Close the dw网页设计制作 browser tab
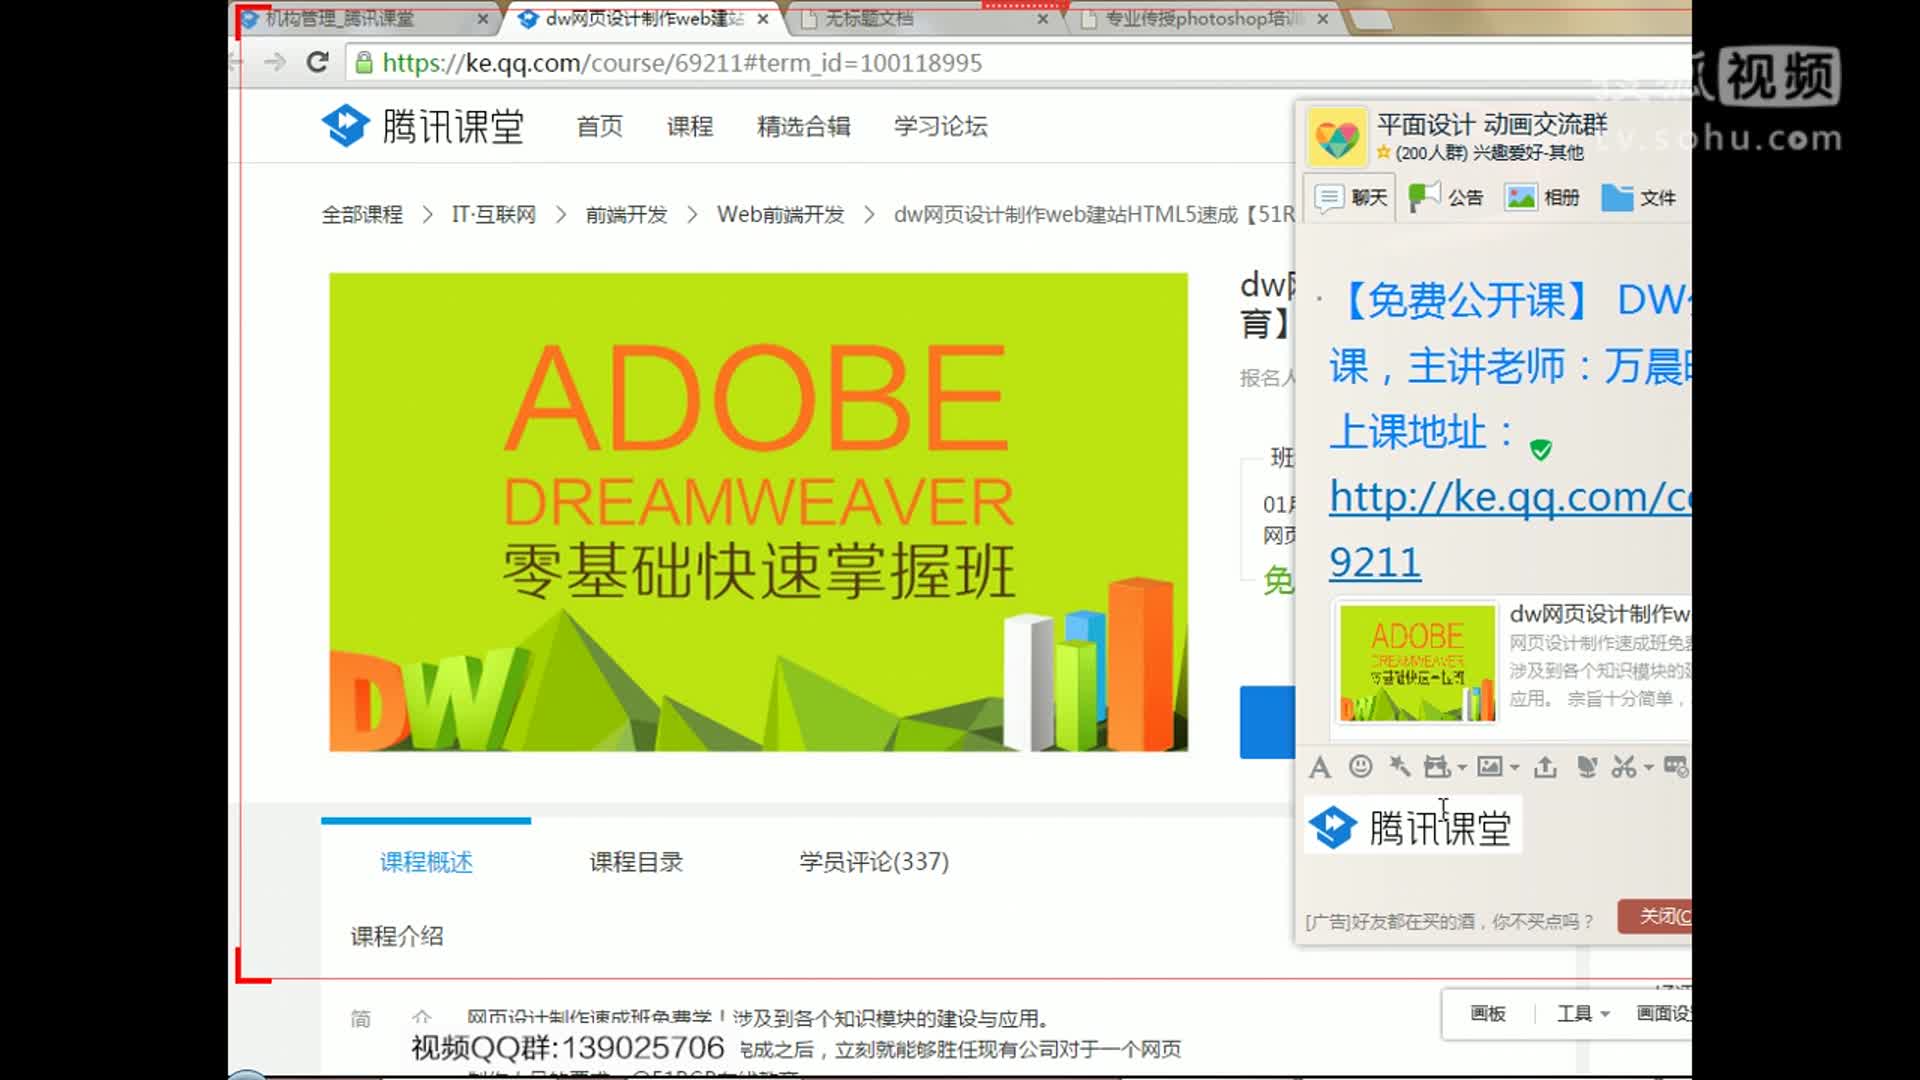1920x1080 pixels. click(763, 18)
